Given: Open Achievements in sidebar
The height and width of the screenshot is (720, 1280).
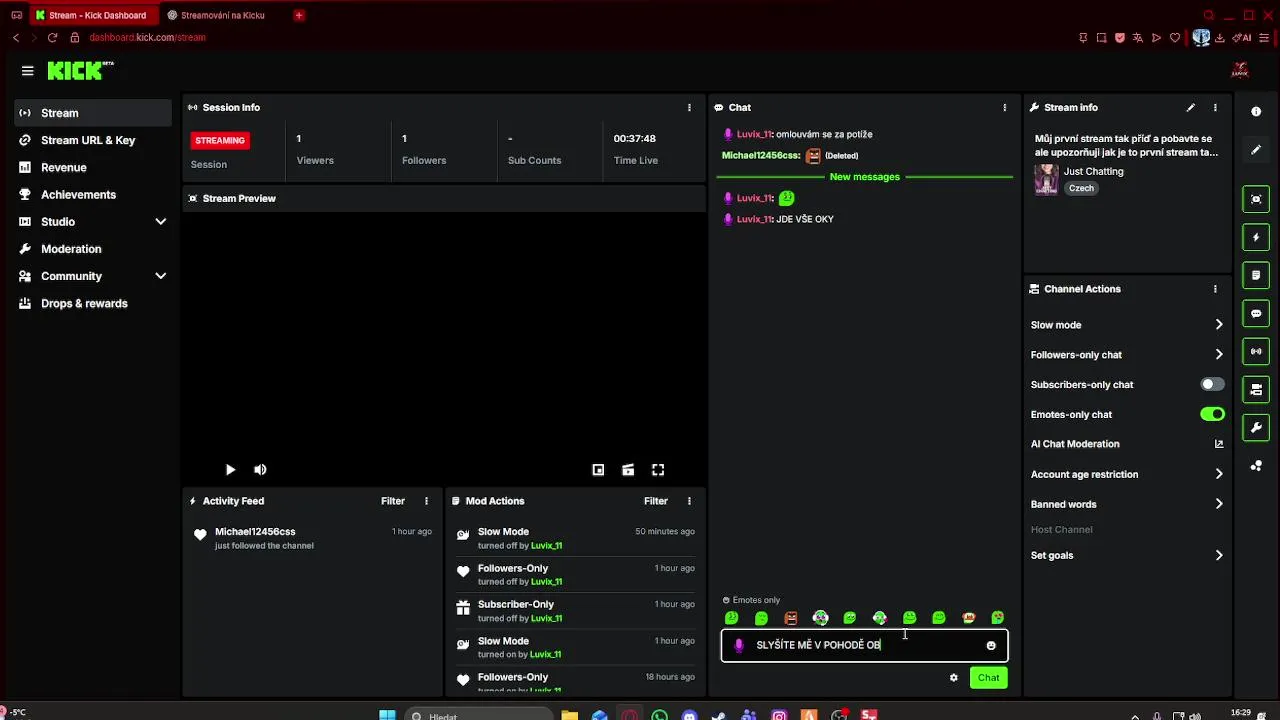Looking at the screenshot, I should (93, 195).
